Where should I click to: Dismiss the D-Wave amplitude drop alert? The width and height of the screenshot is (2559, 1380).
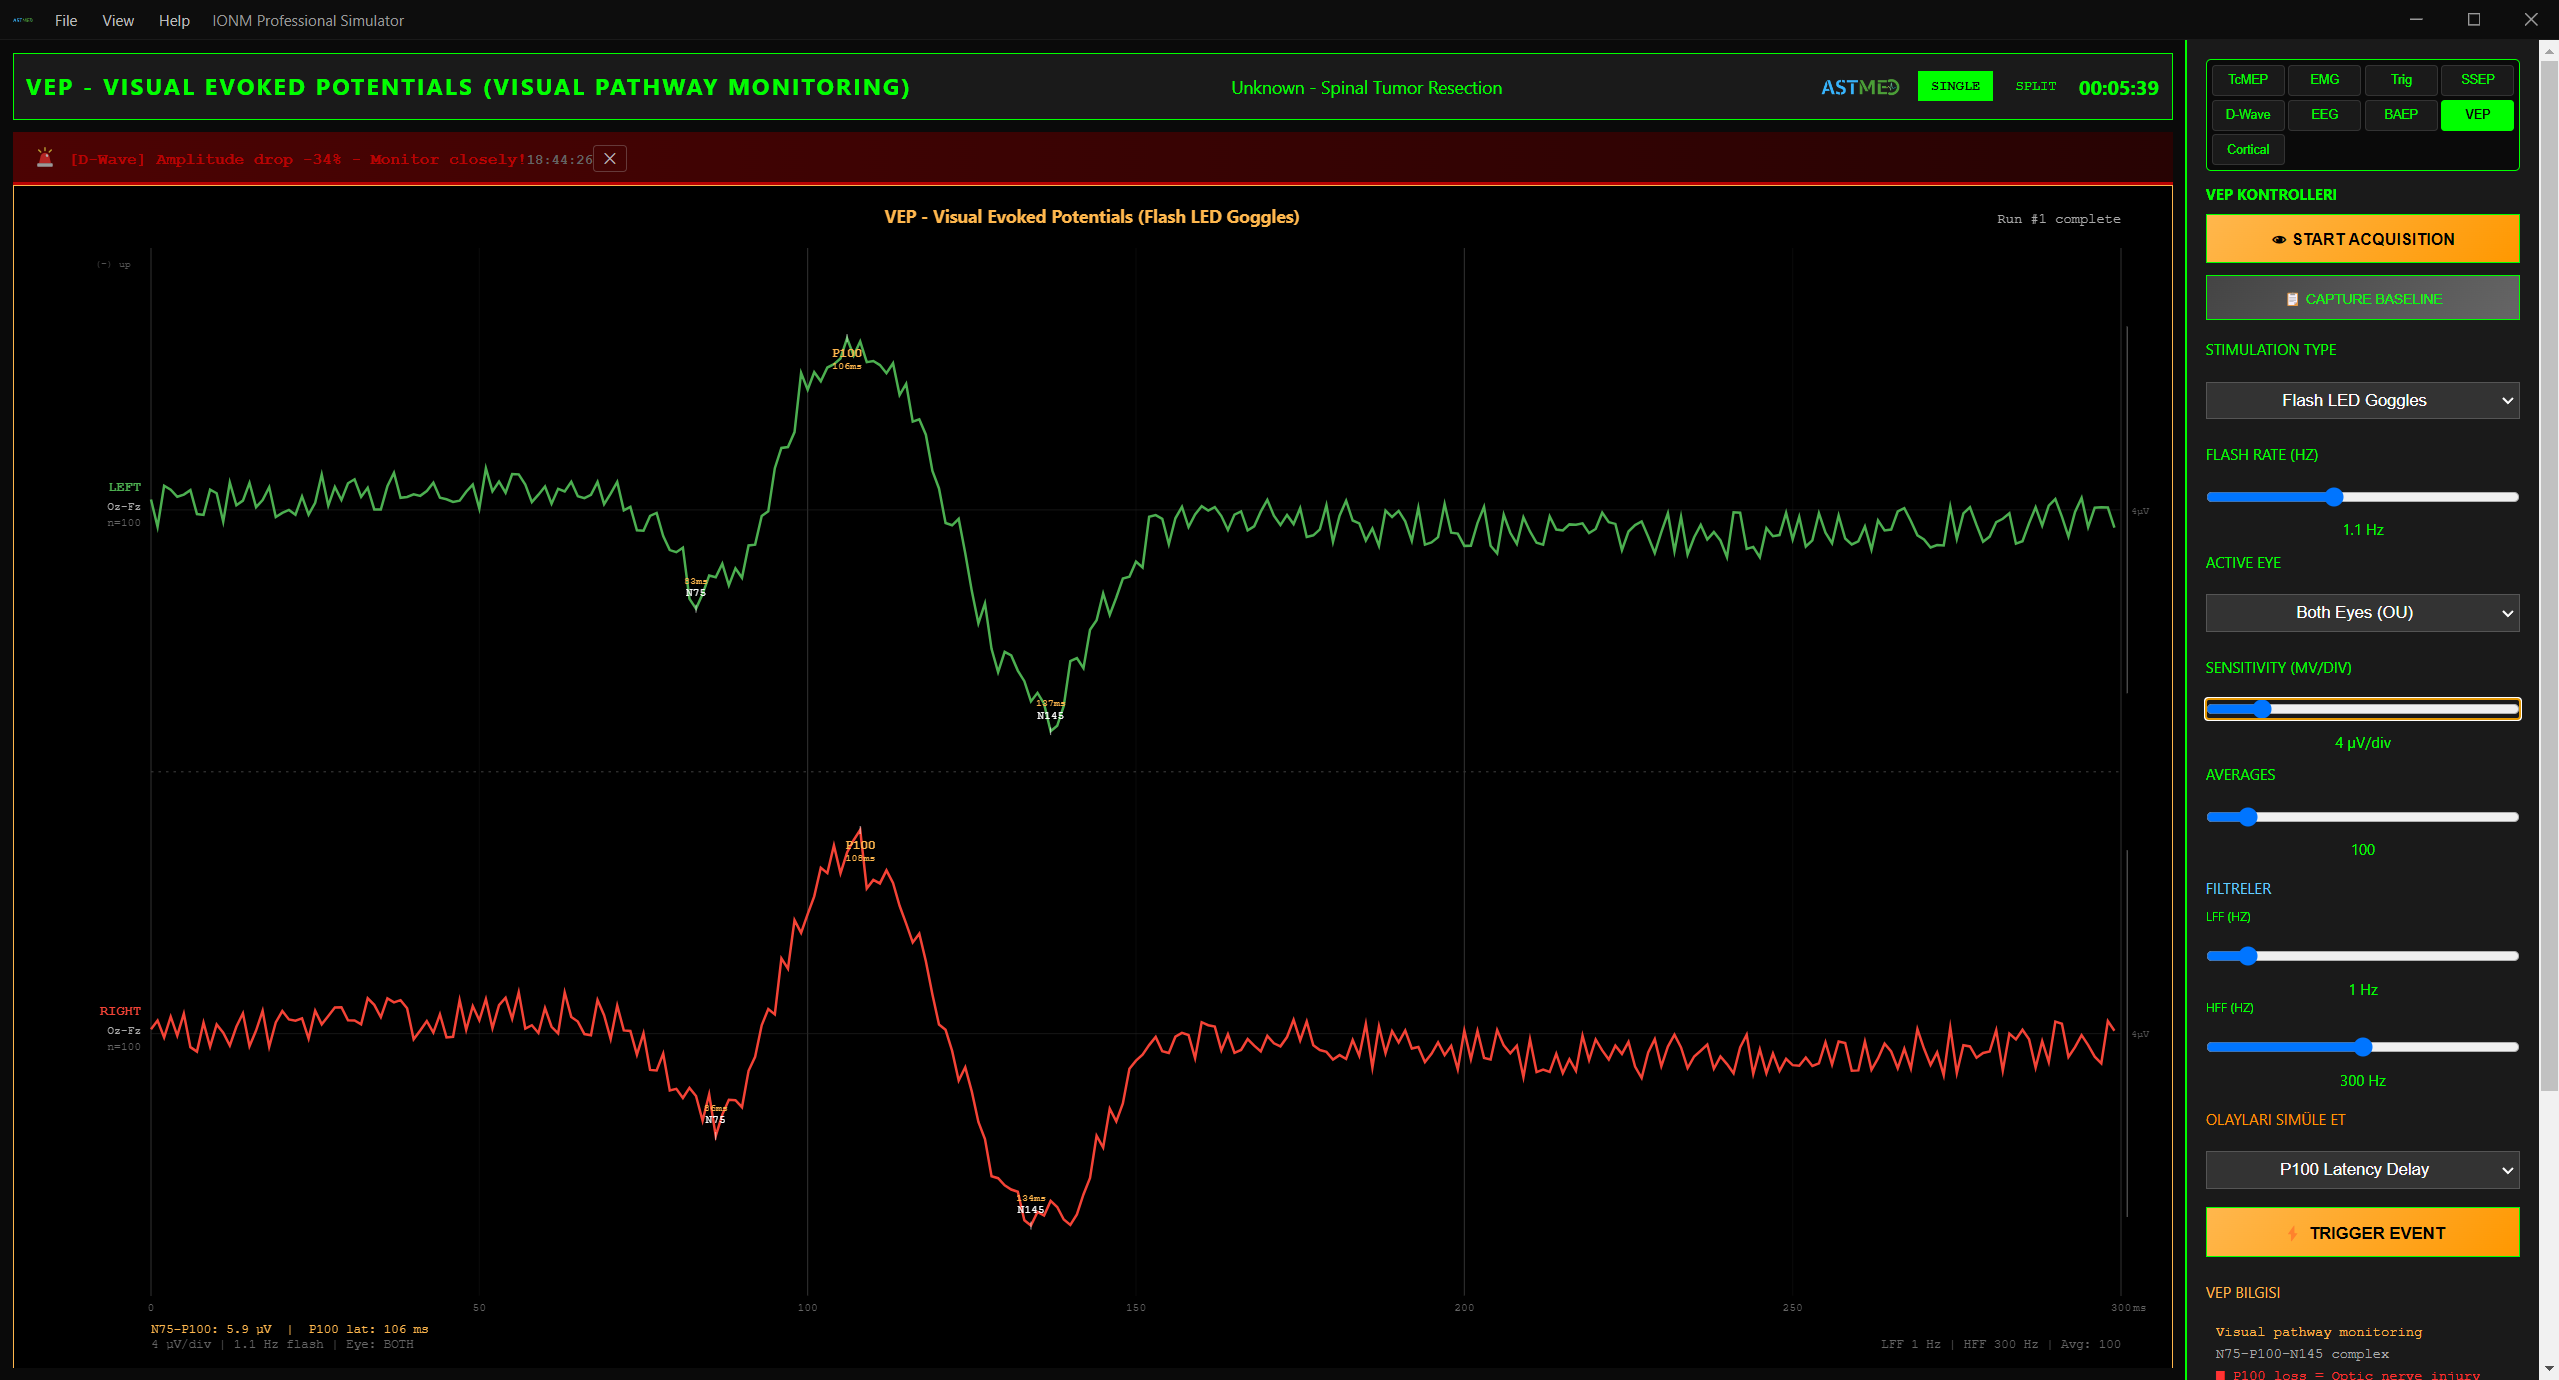609,159
